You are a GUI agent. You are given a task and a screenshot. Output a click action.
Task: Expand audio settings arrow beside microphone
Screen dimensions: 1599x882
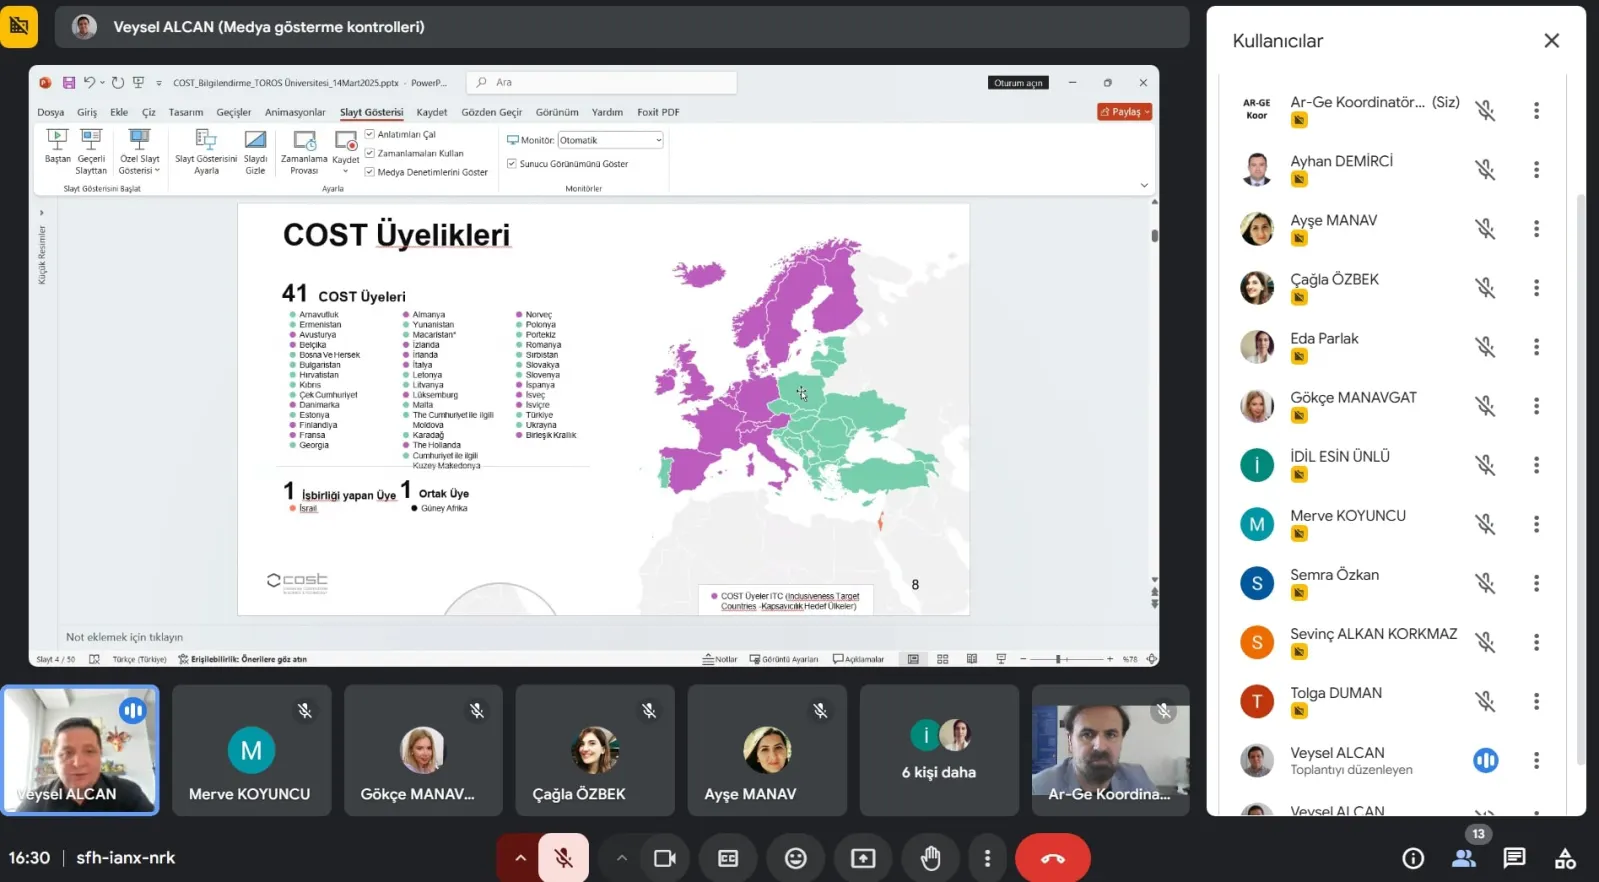coord(520,858)
